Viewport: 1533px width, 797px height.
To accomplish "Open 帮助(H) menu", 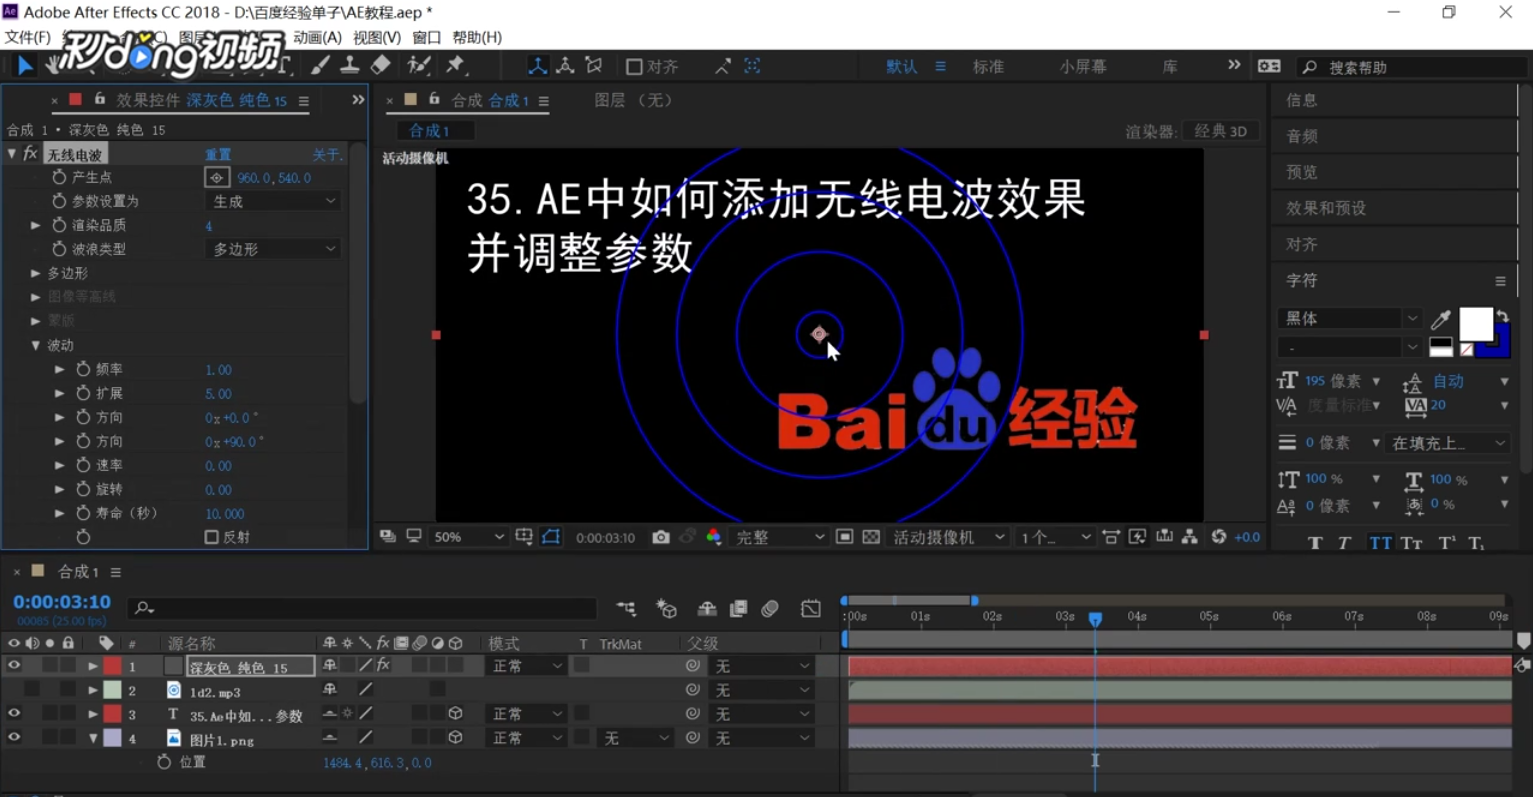I will (477, 37).
